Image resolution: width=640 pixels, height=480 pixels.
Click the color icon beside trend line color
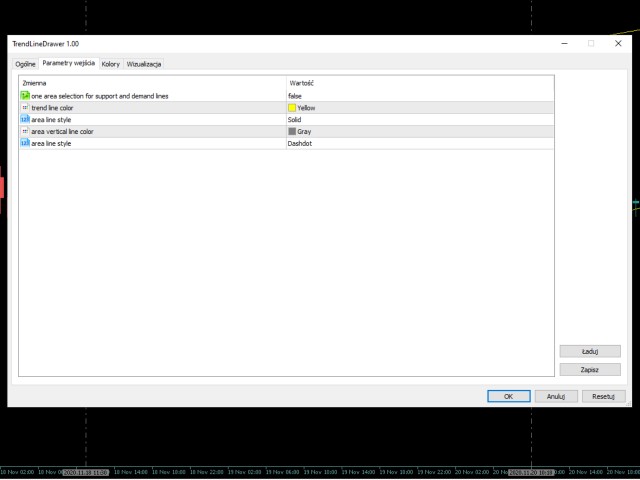coord(25,107)
